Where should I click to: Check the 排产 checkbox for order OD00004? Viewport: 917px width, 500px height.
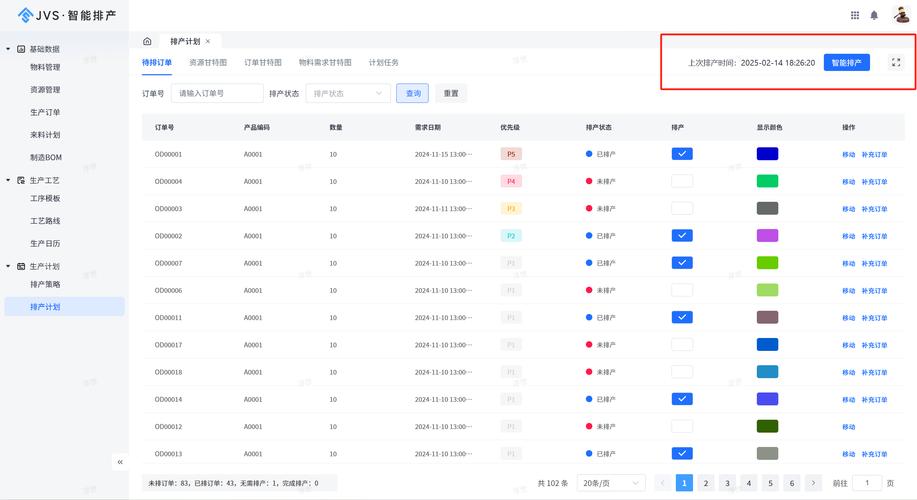(x=681, y=181)
